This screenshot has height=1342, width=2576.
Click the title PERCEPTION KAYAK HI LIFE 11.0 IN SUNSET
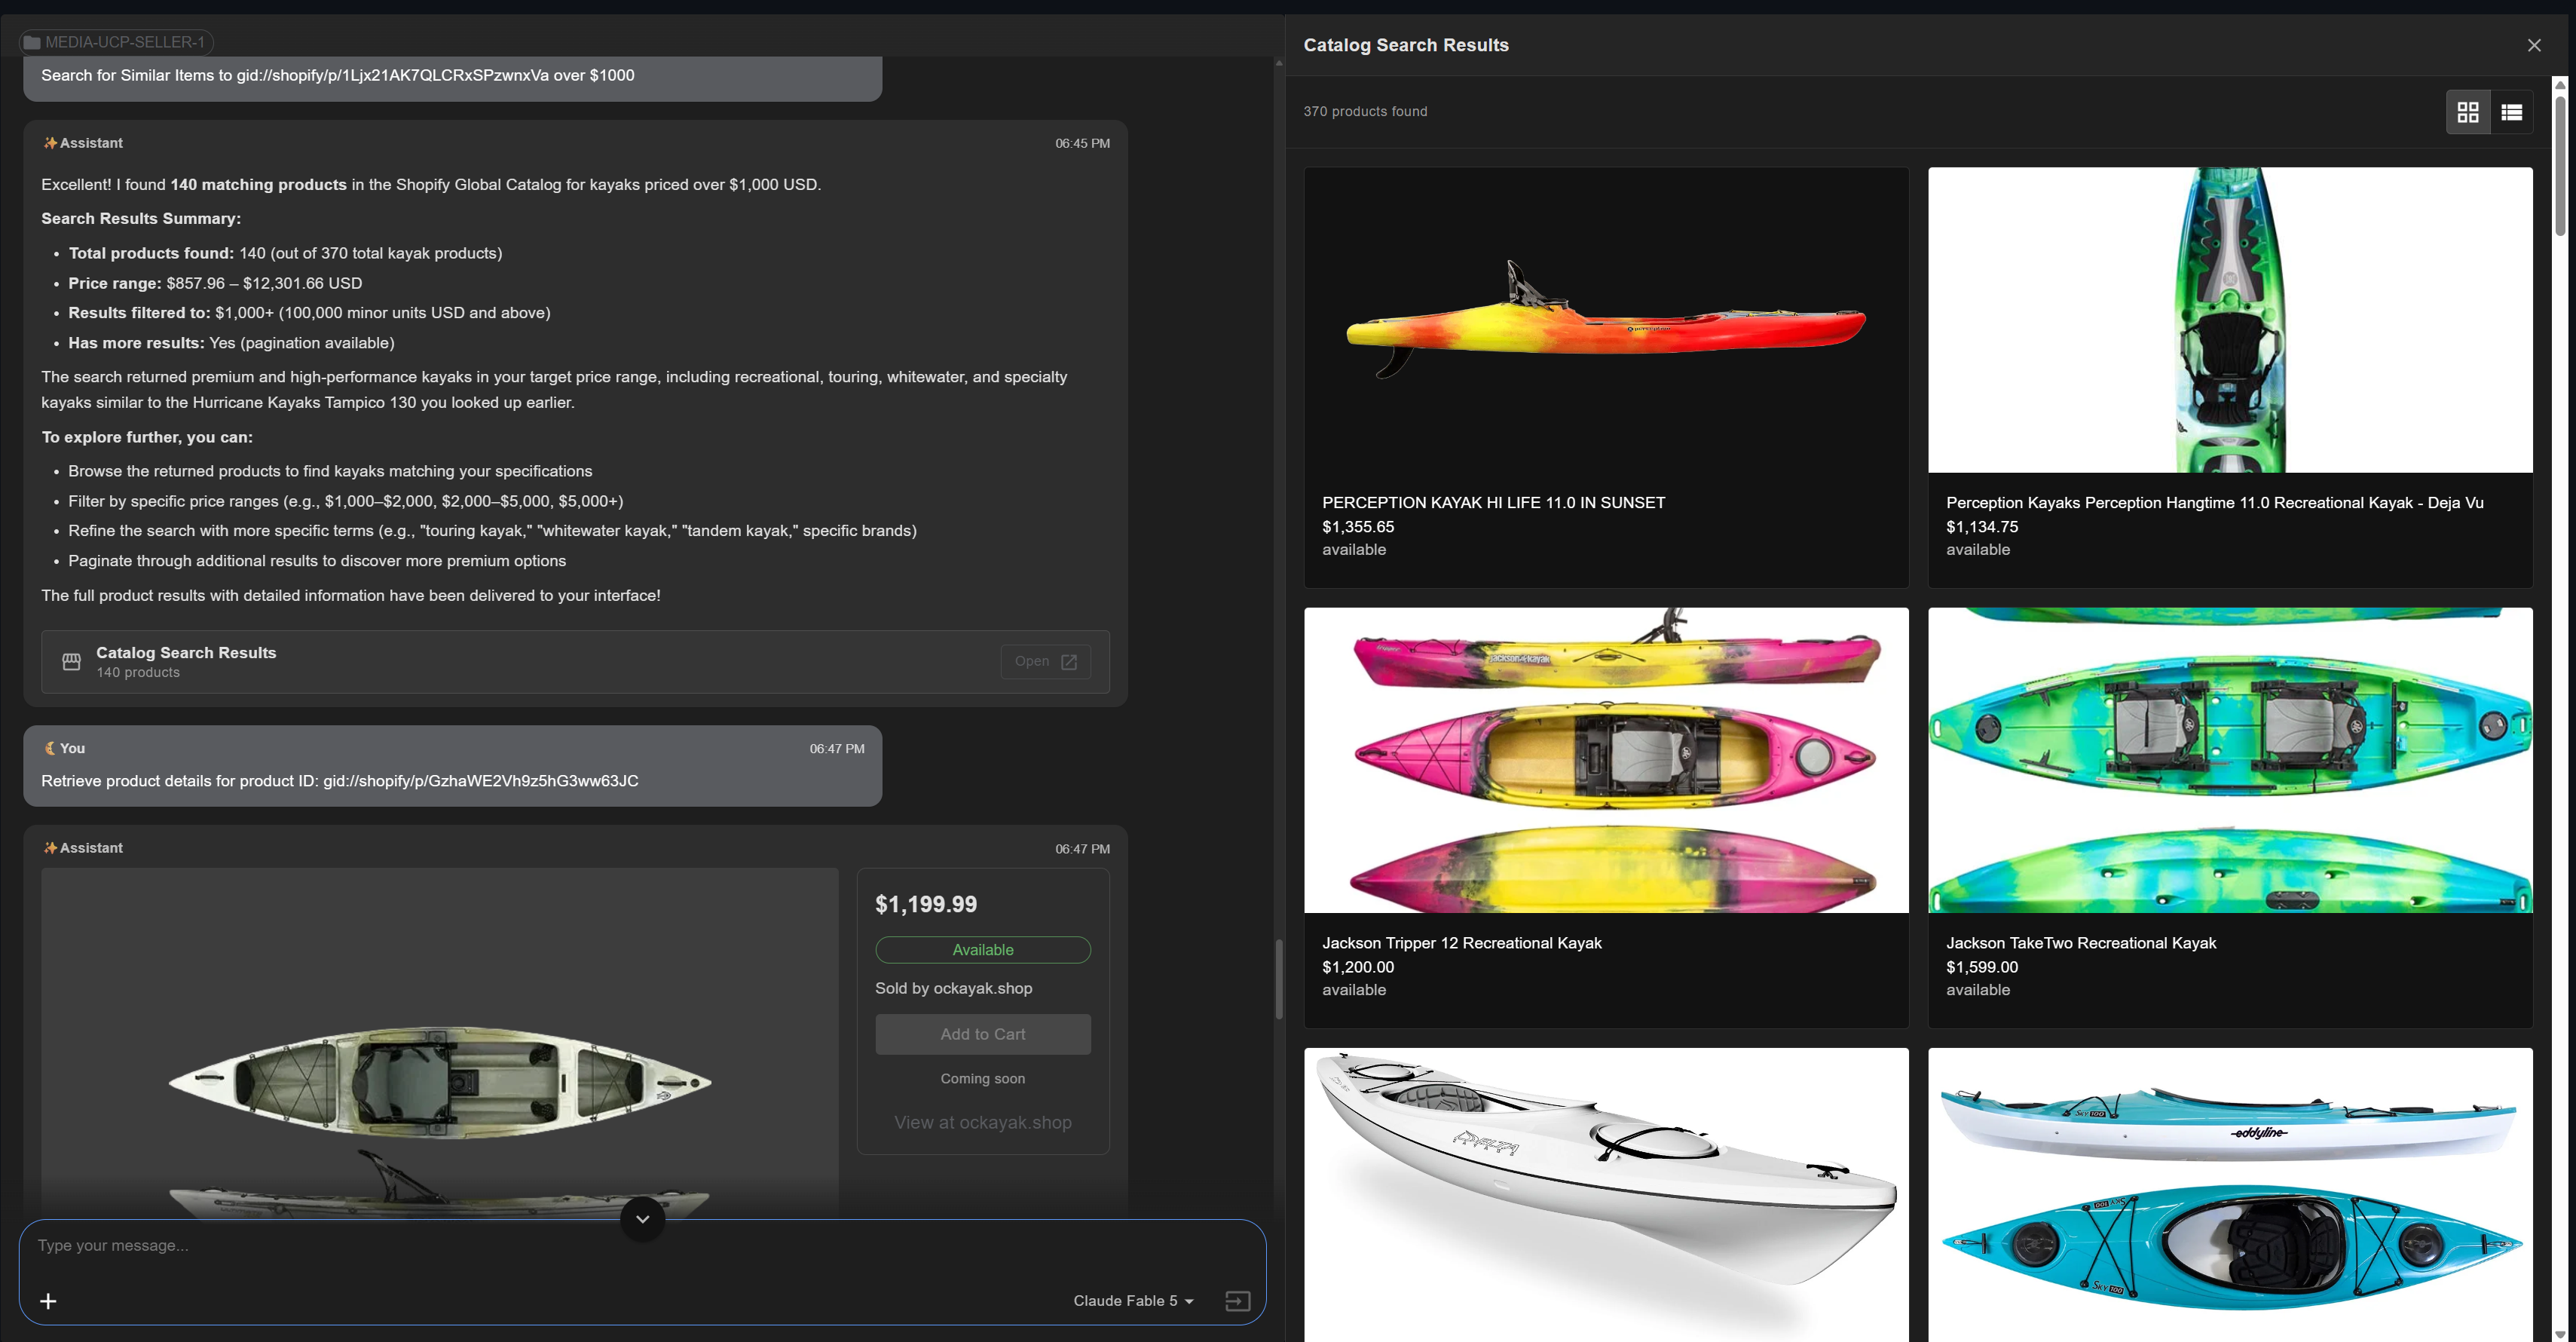click(x=1493, y=502)
